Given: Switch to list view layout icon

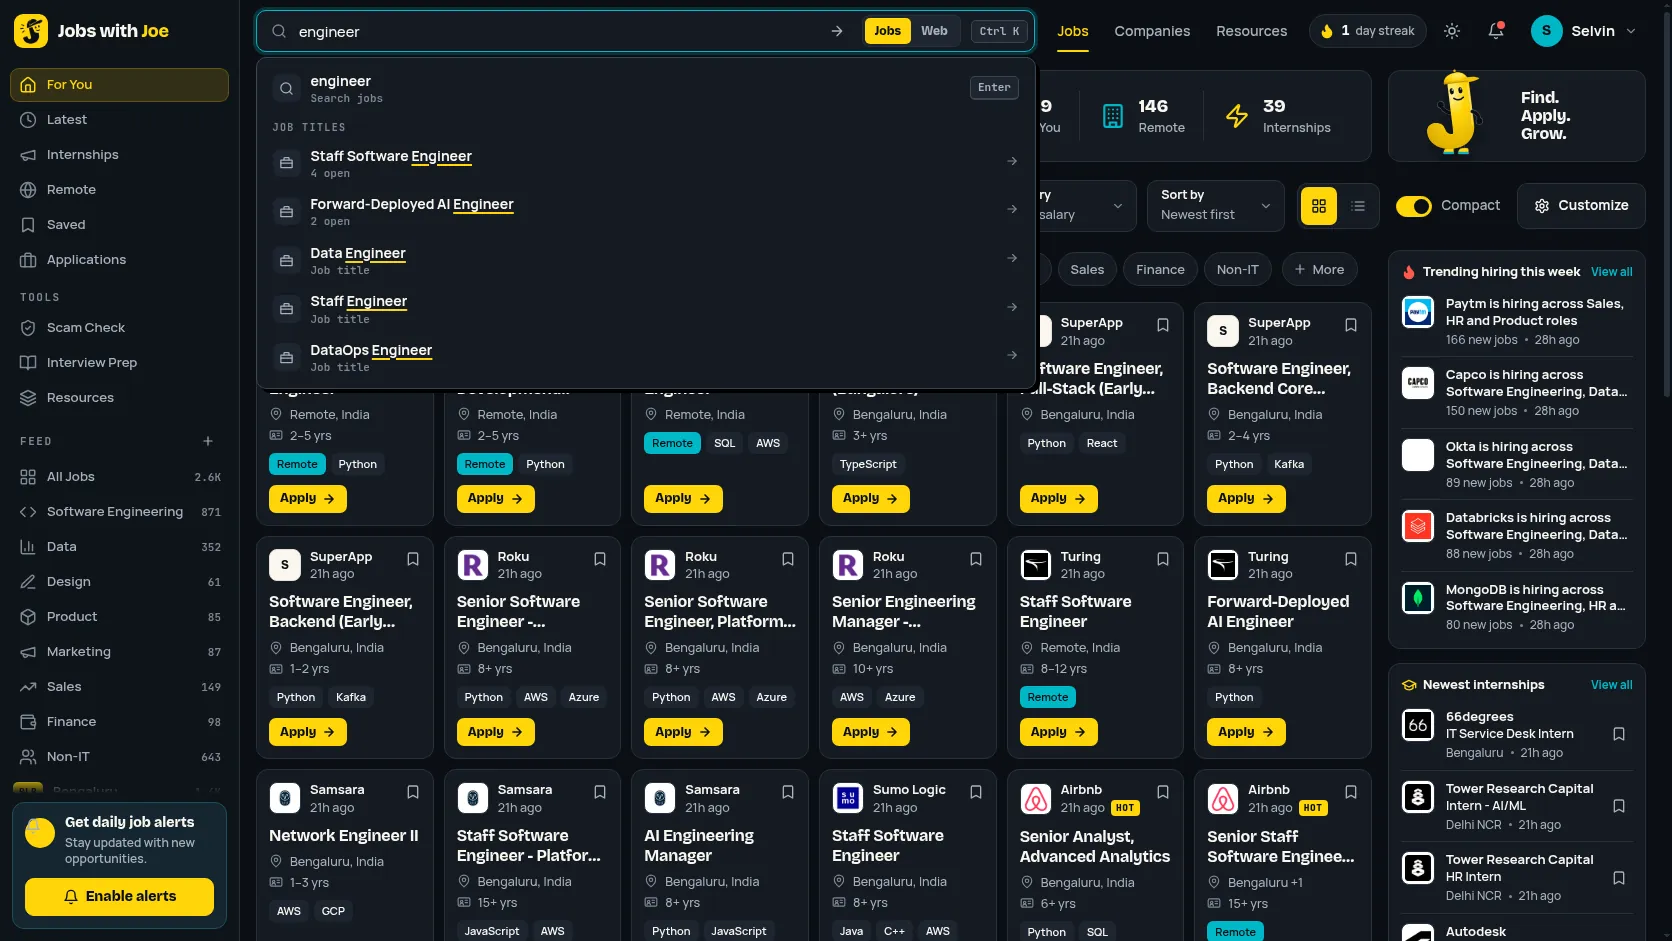Looking at the screenshot, I should pos(1358,206).
